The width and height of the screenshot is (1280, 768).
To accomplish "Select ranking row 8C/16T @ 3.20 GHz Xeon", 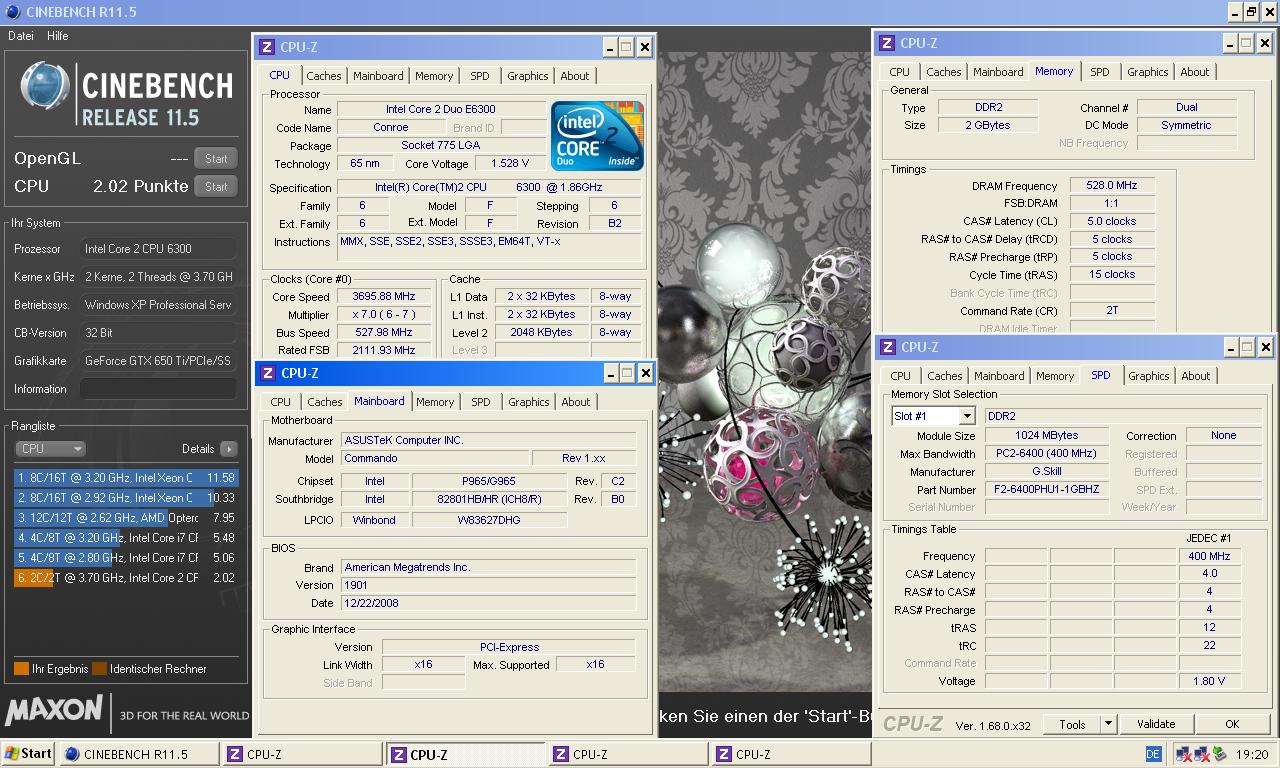I will 126,478.
